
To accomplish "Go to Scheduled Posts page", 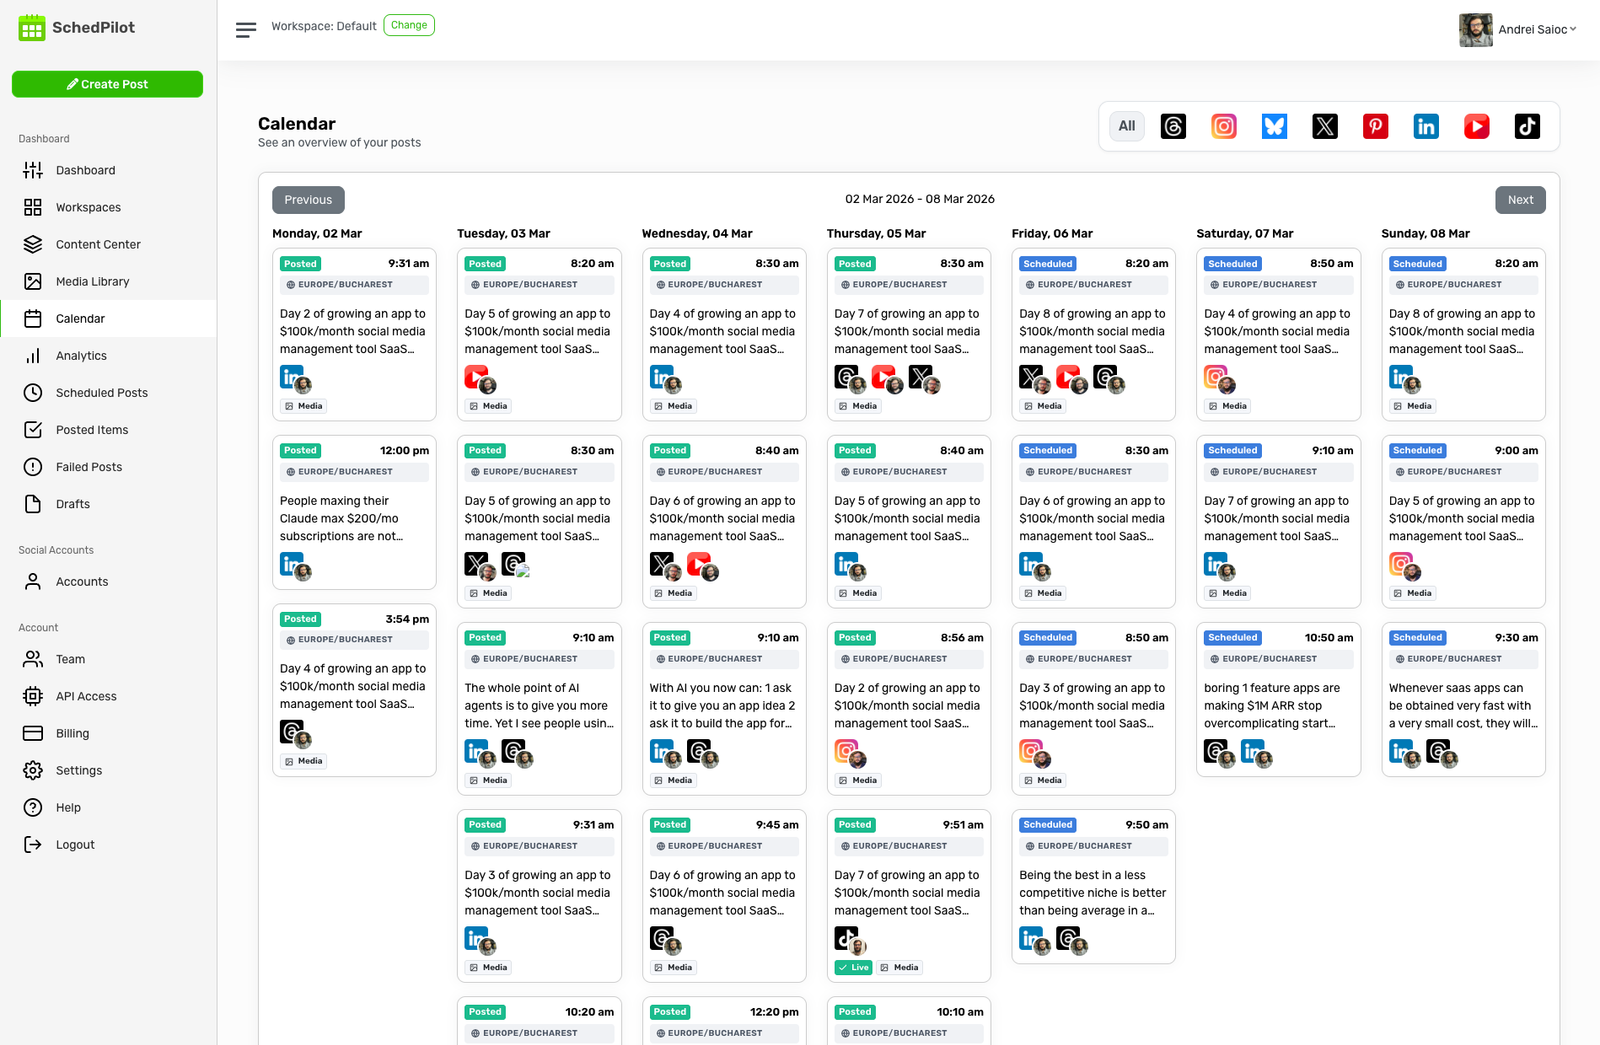I will pos(101,393).
